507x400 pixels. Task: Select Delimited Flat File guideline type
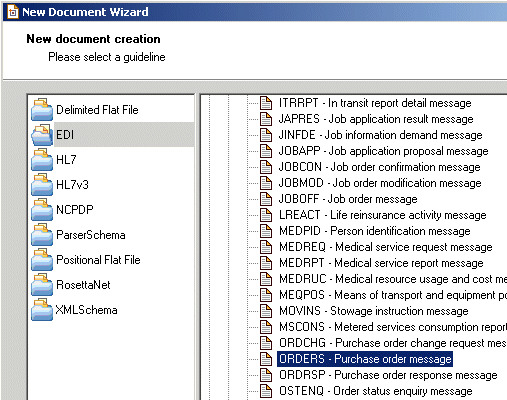click(97, 110)
